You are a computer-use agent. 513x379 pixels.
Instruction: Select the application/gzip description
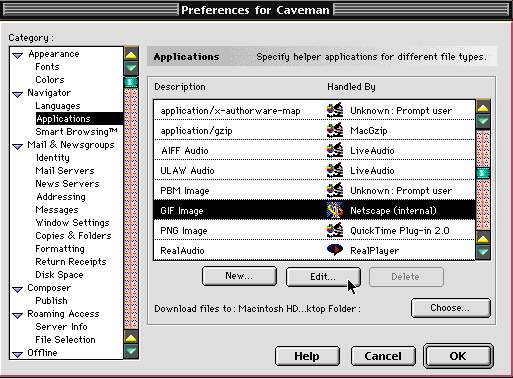pos(196,131)
